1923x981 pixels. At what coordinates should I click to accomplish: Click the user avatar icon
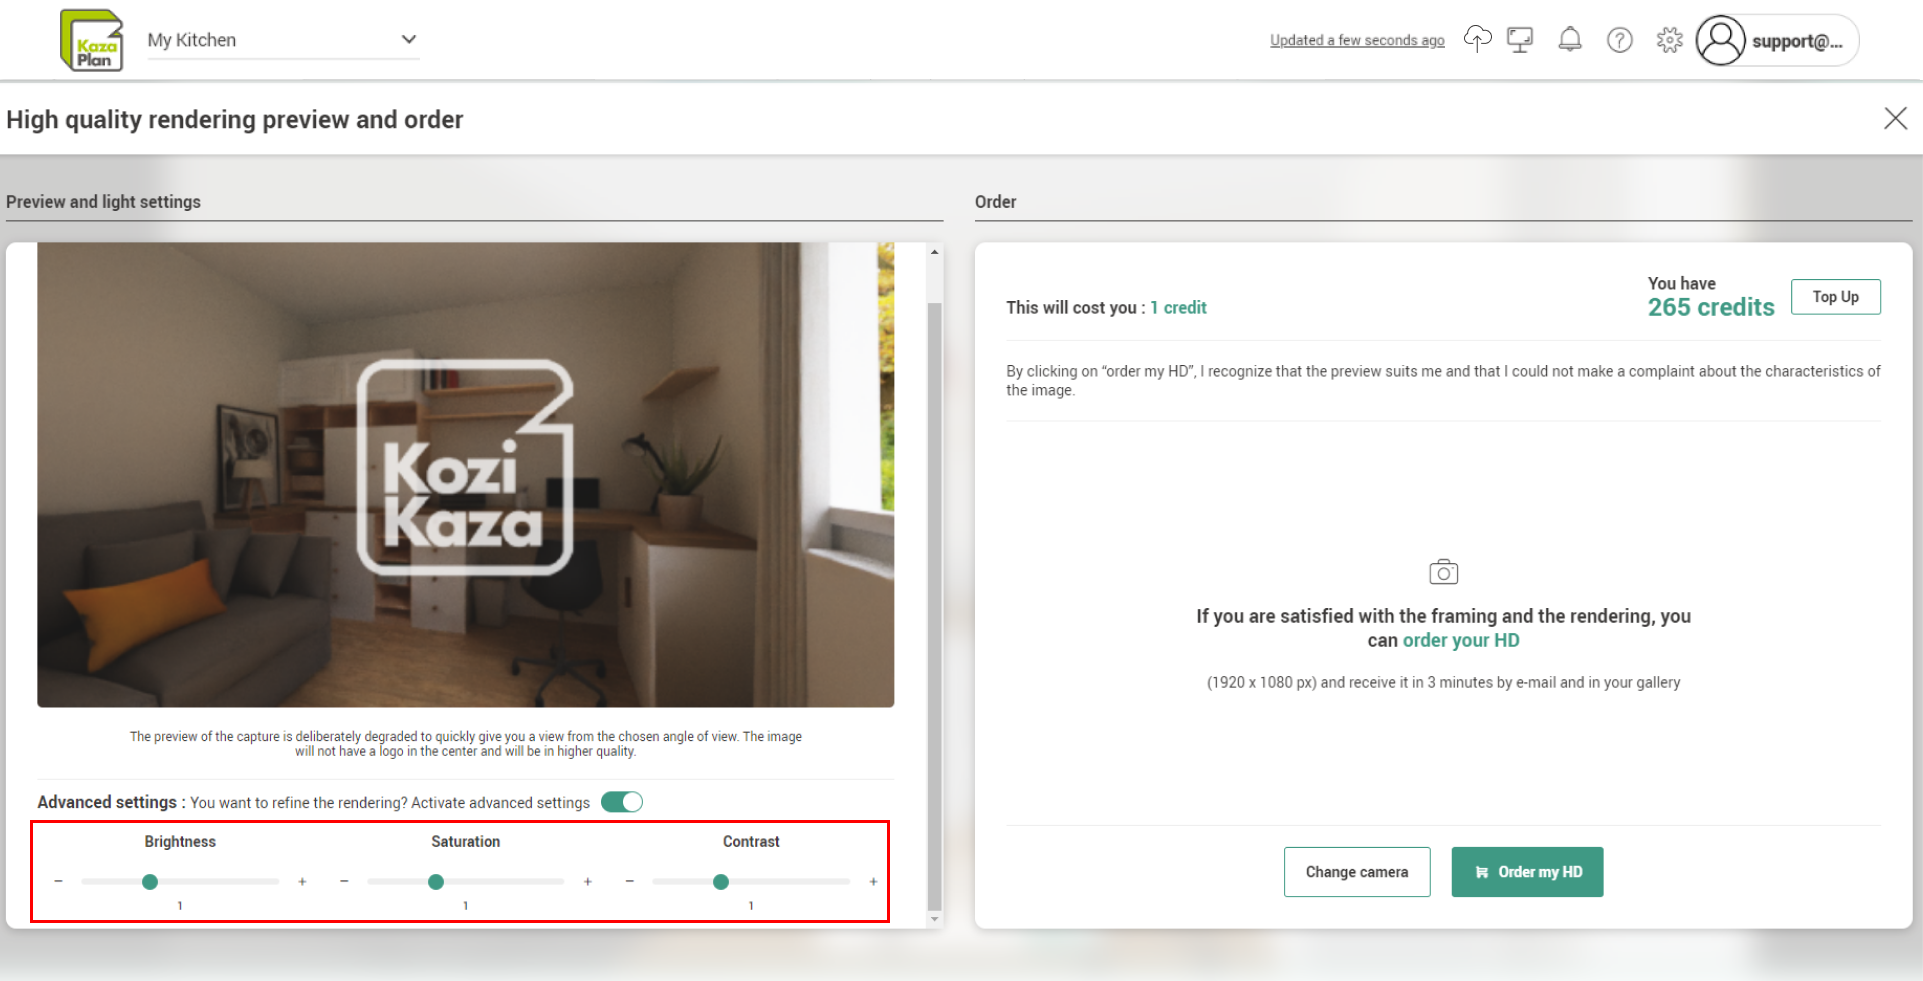pos(1721,40)
